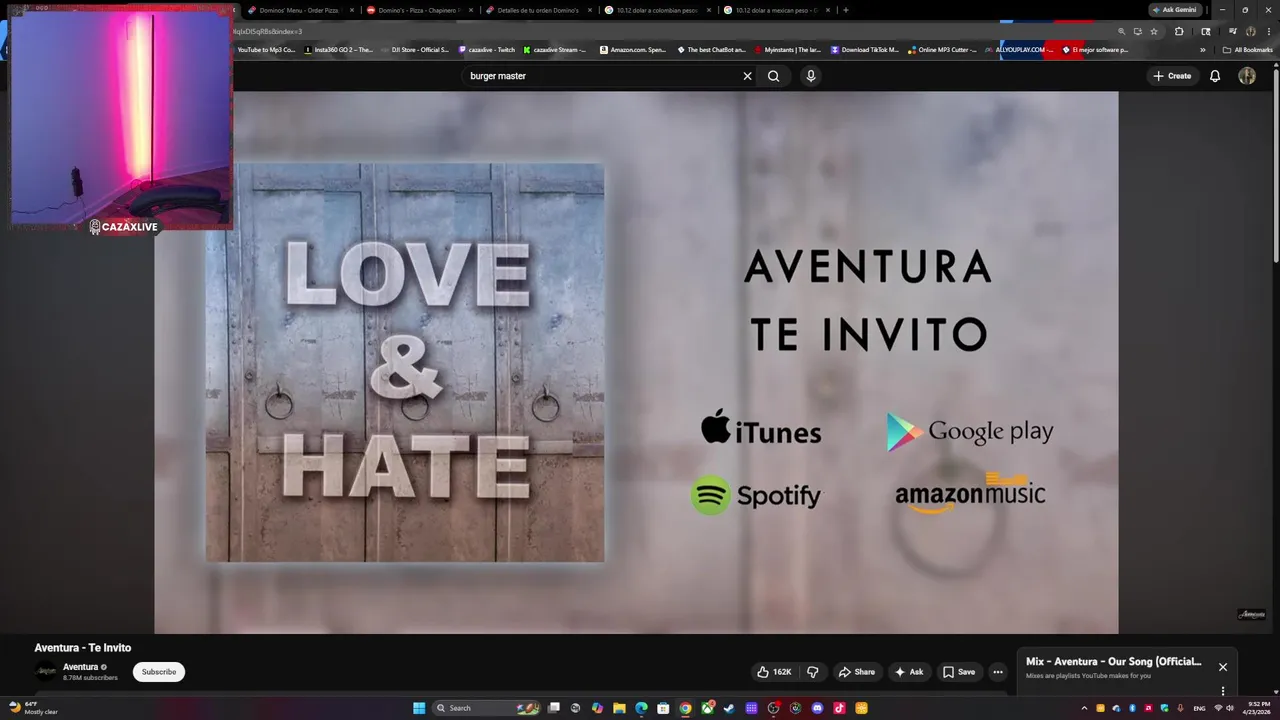Like the video with 162K thumbs up

click(774, 672)
